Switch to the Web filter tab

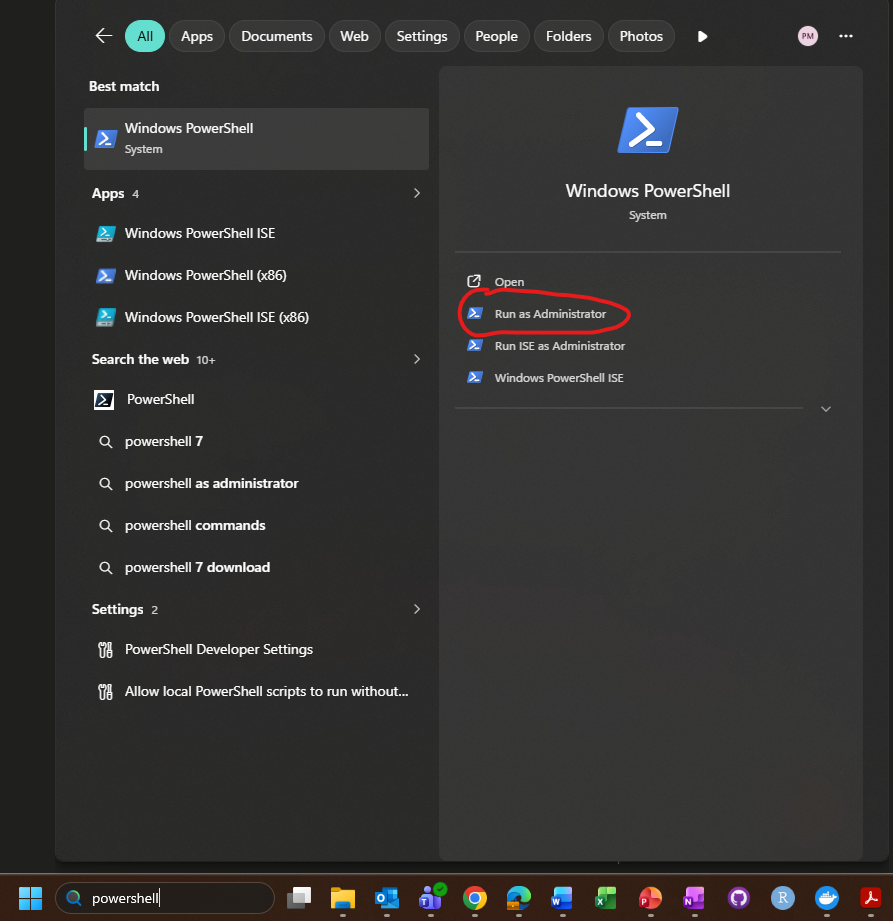point(354,36)
